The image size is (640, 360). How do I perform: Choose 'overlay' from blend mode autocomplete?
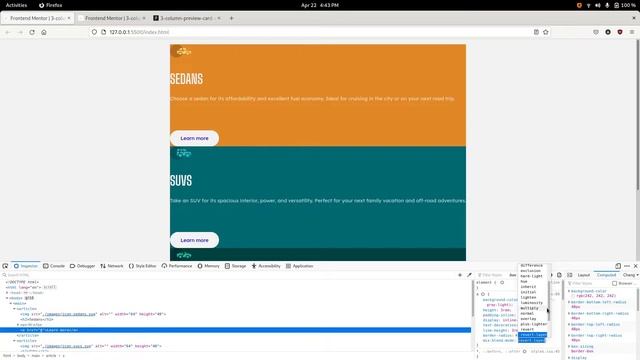528,319
